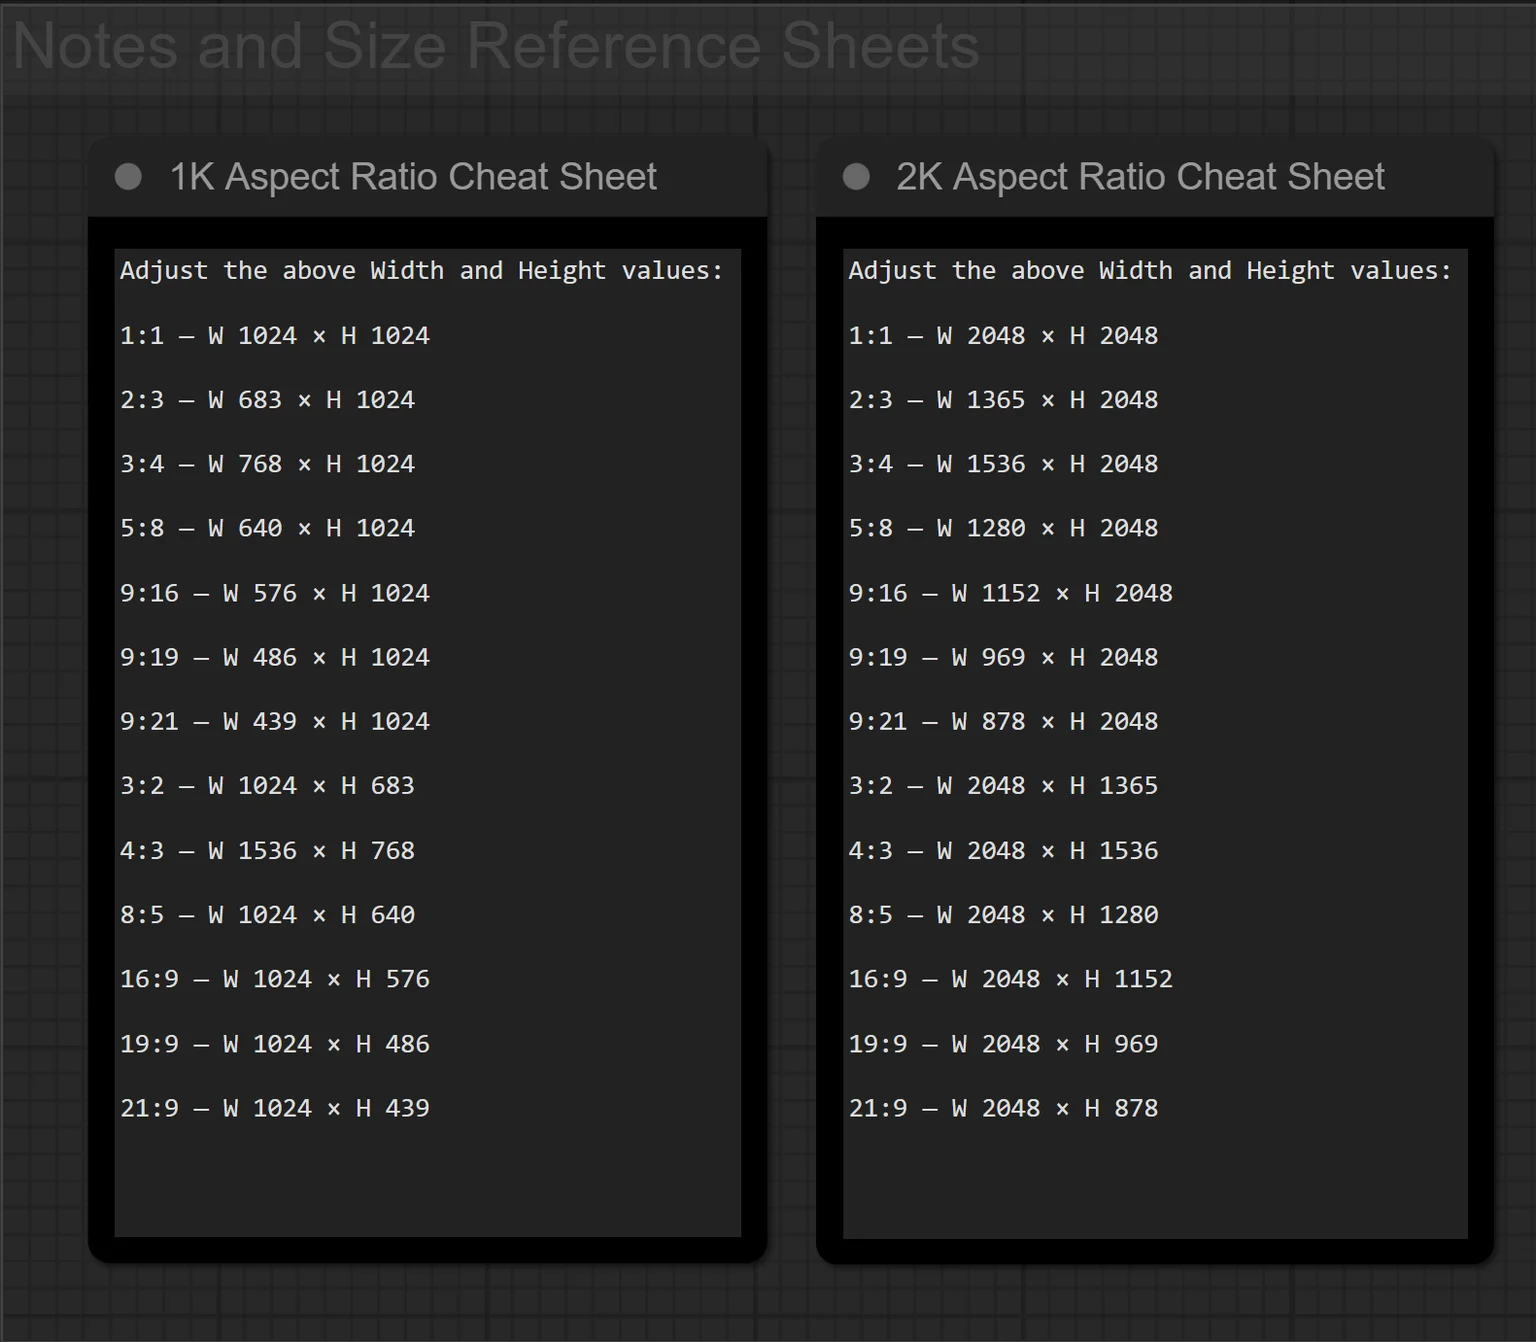
Task: Click the line '8:5 — W 1024 × H 640'
Action: (267, 914)
